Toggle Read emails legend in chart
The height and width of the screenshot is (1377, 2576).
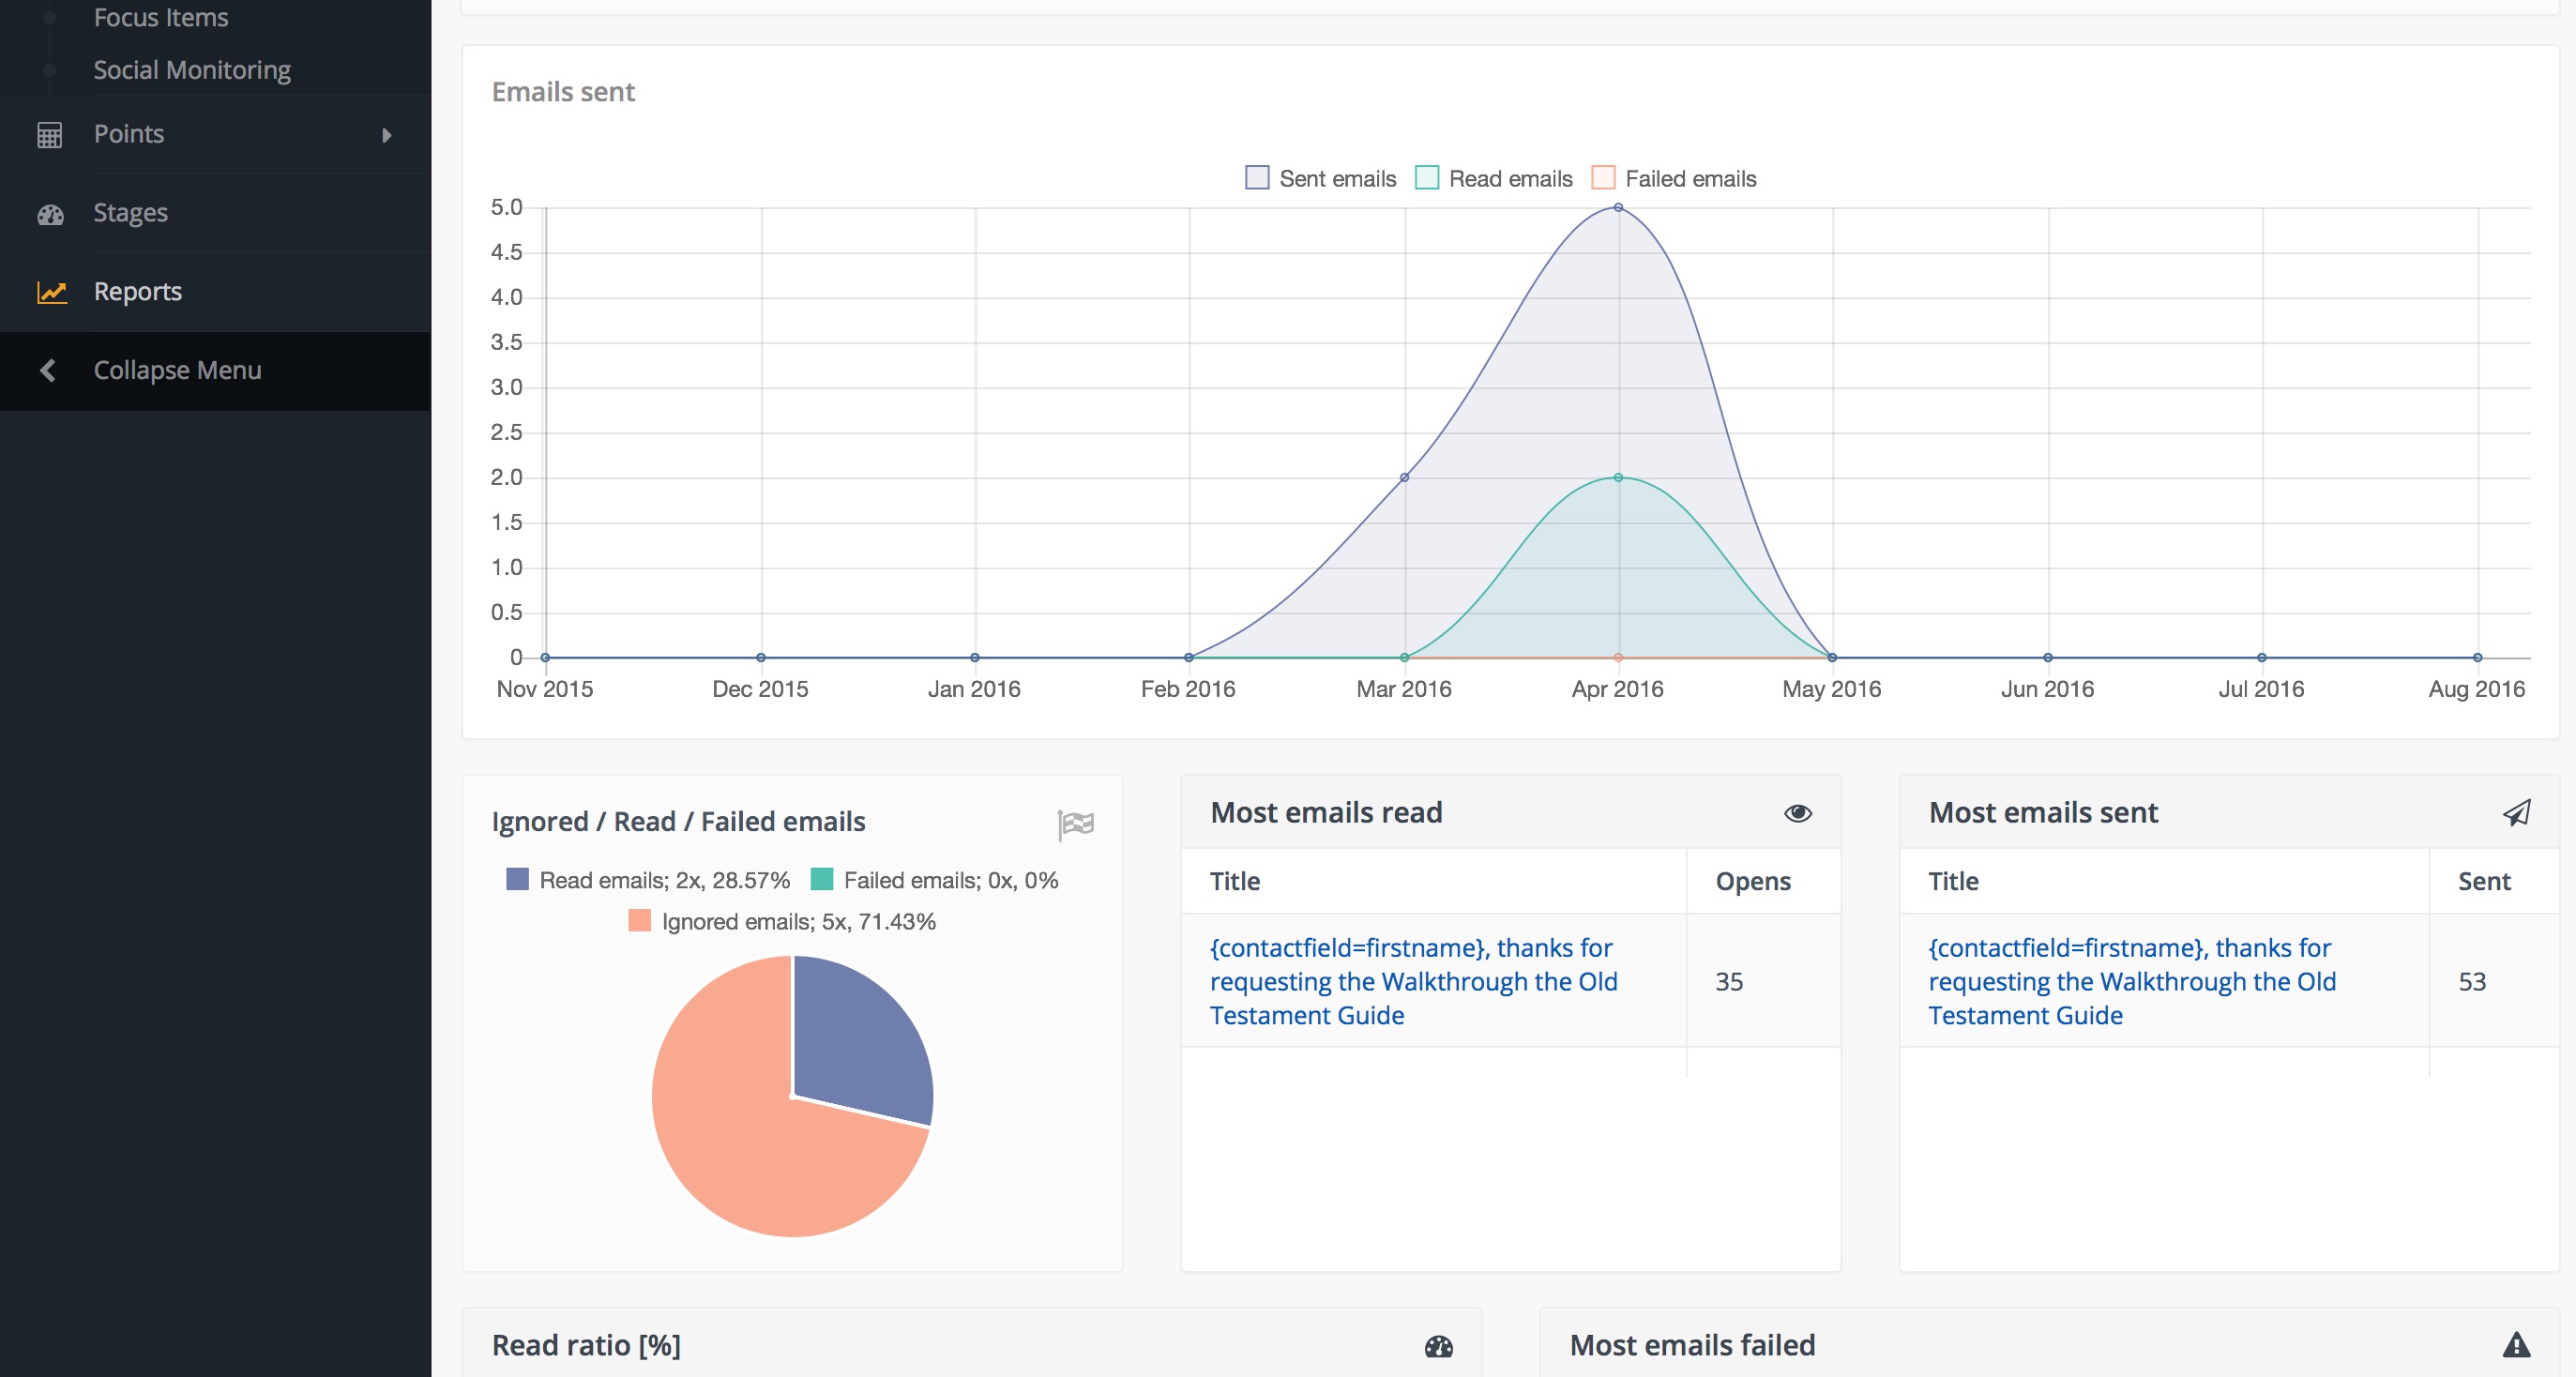coord(1494,178)
